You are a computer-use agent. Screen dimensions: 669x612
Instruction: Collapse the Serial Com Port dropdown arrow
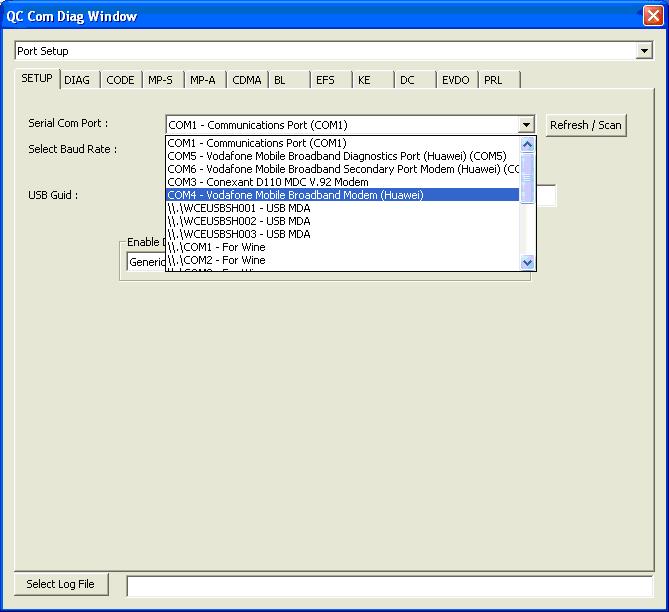526,125
